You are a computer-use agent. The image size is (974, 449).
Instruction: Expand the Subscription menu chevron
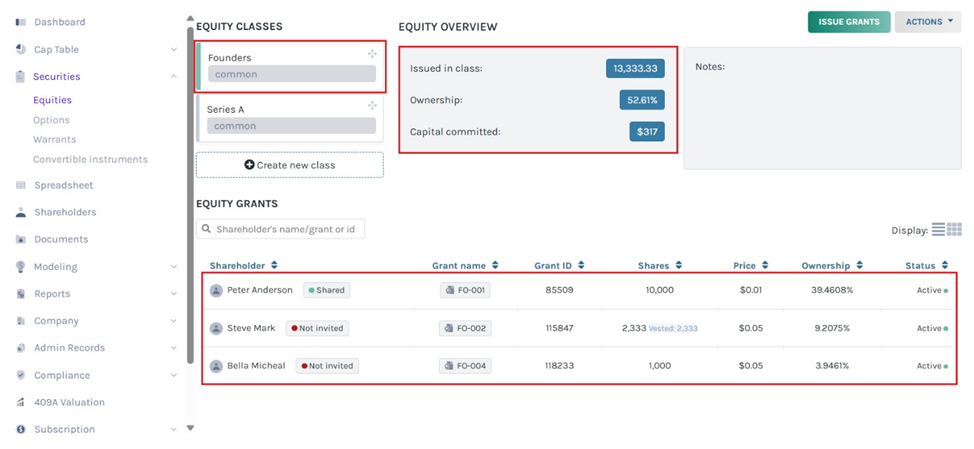coord(174,429)
